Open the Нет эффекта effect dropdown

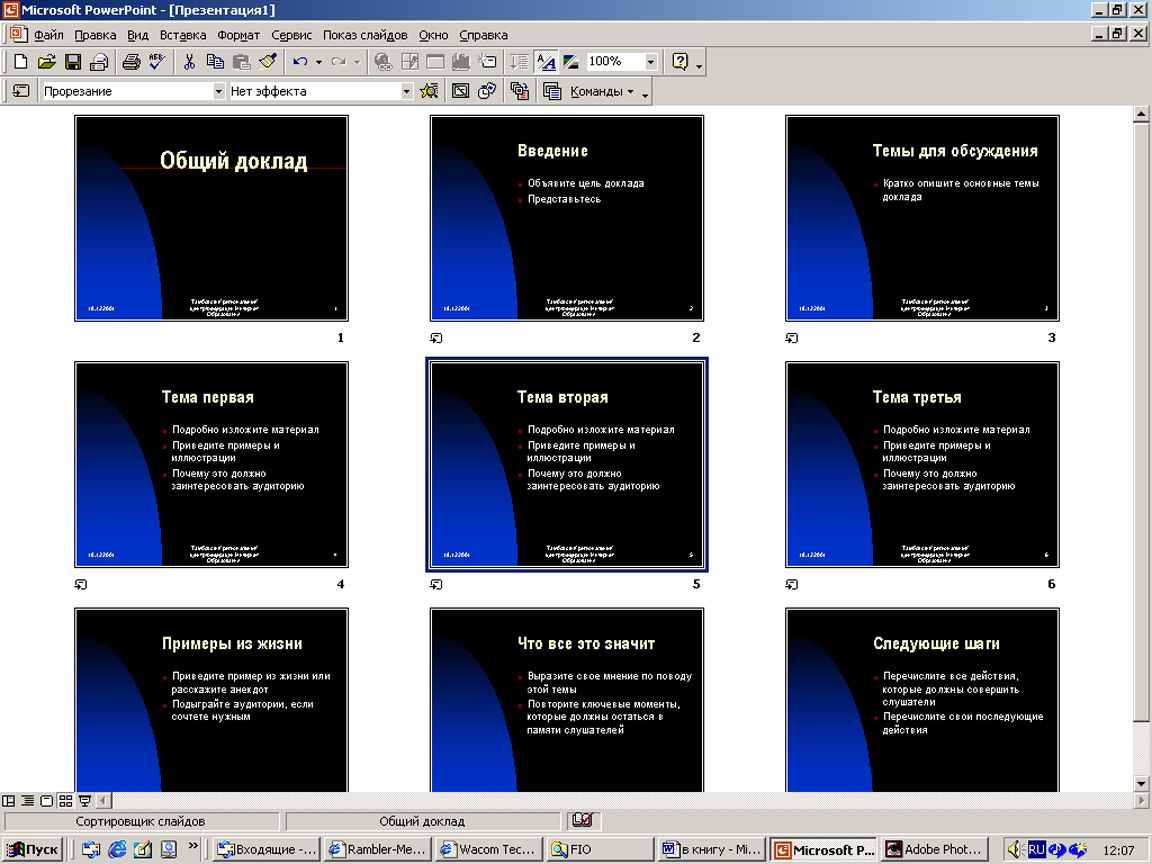point(406,91)
